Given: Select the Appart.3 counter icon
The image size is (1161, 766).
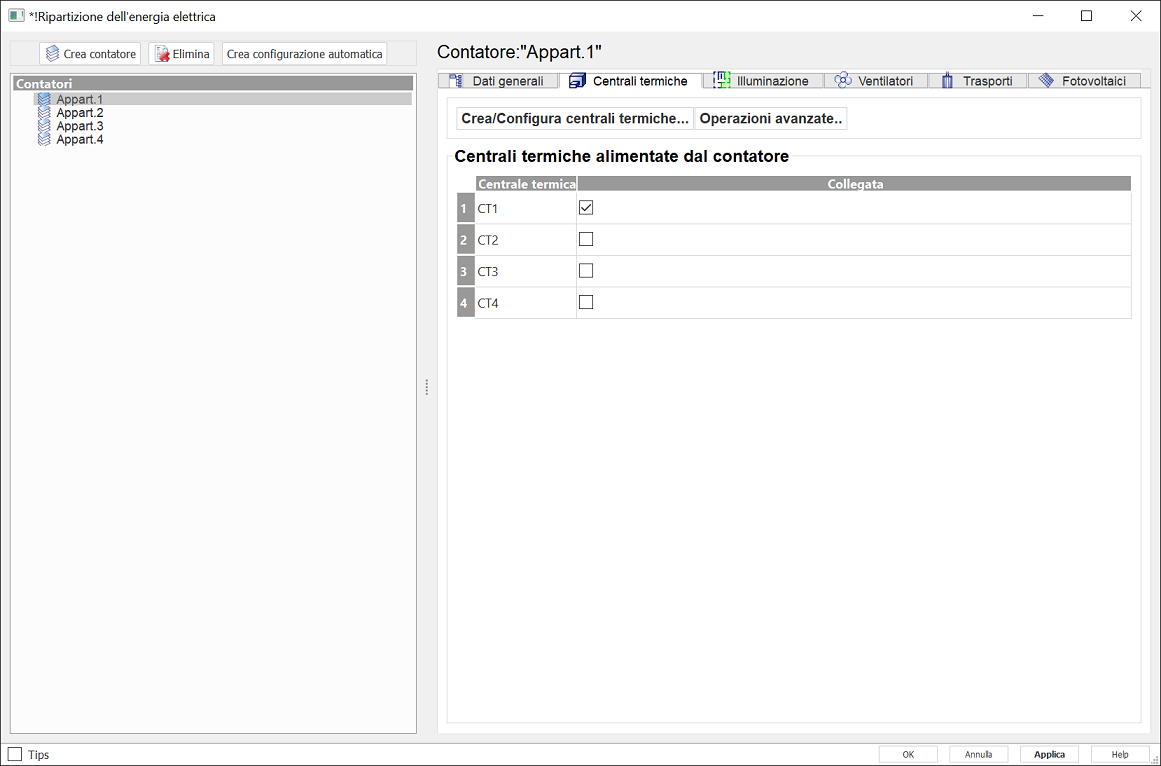Looking at the screenshot, I should (44, 126).
